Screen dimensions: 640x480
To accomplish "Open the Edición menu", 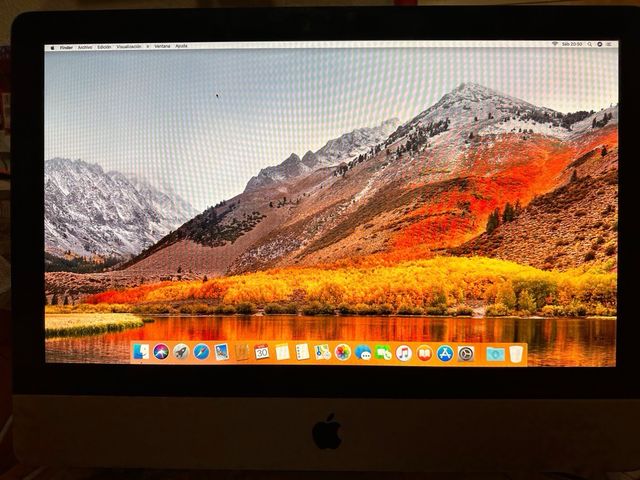I will (x=104, y=47).
